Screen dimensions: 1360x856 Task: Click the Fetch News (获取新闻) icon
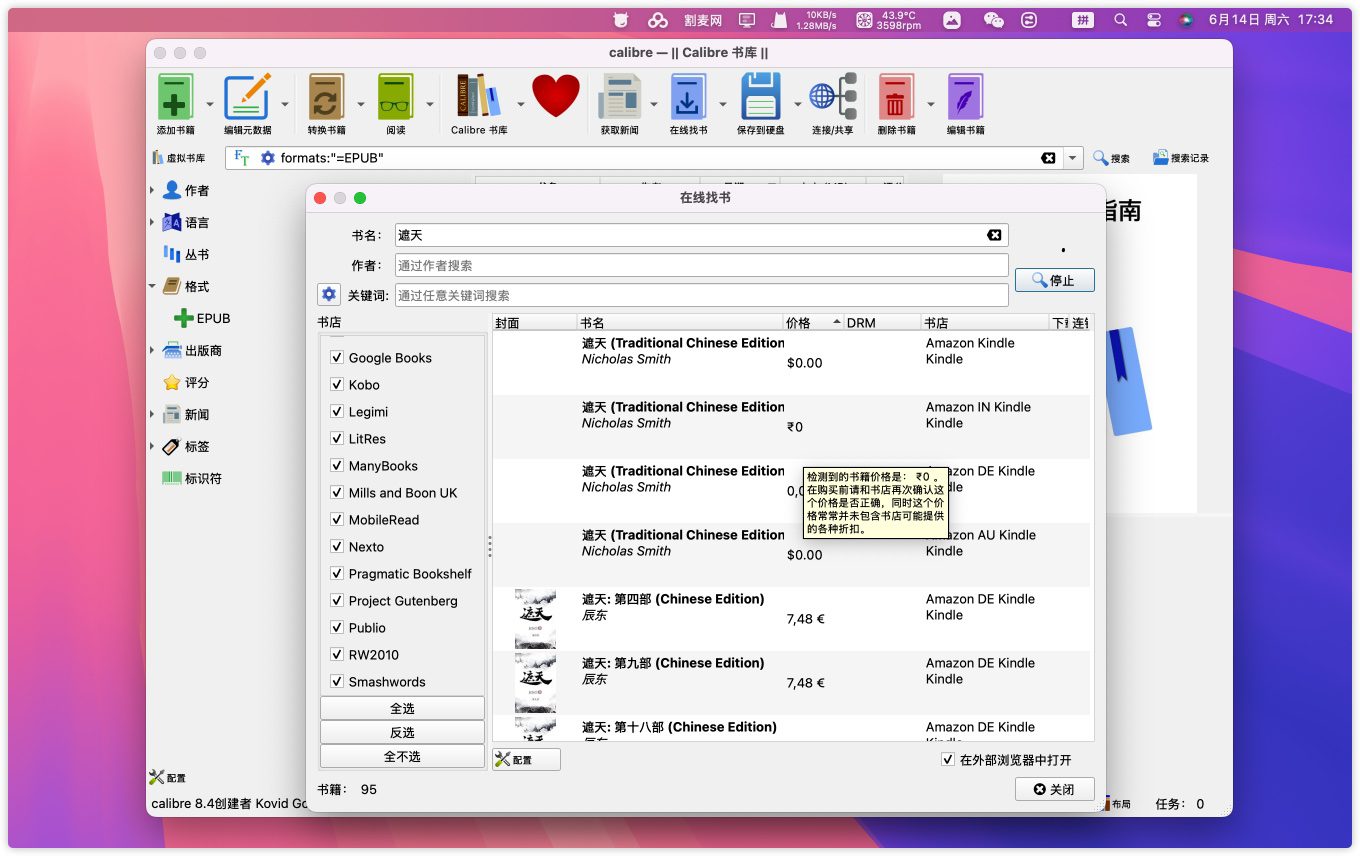[618, 98]
